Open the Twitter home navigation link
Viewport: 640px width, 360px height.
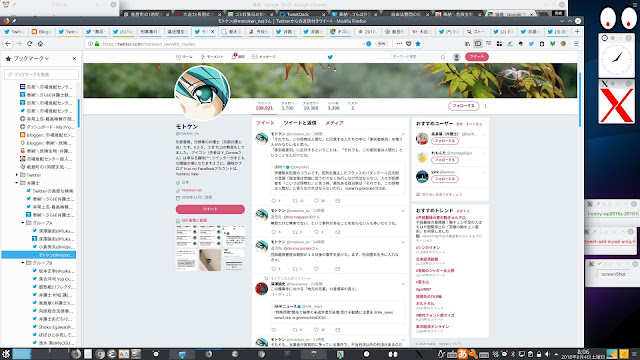[184, 57]
